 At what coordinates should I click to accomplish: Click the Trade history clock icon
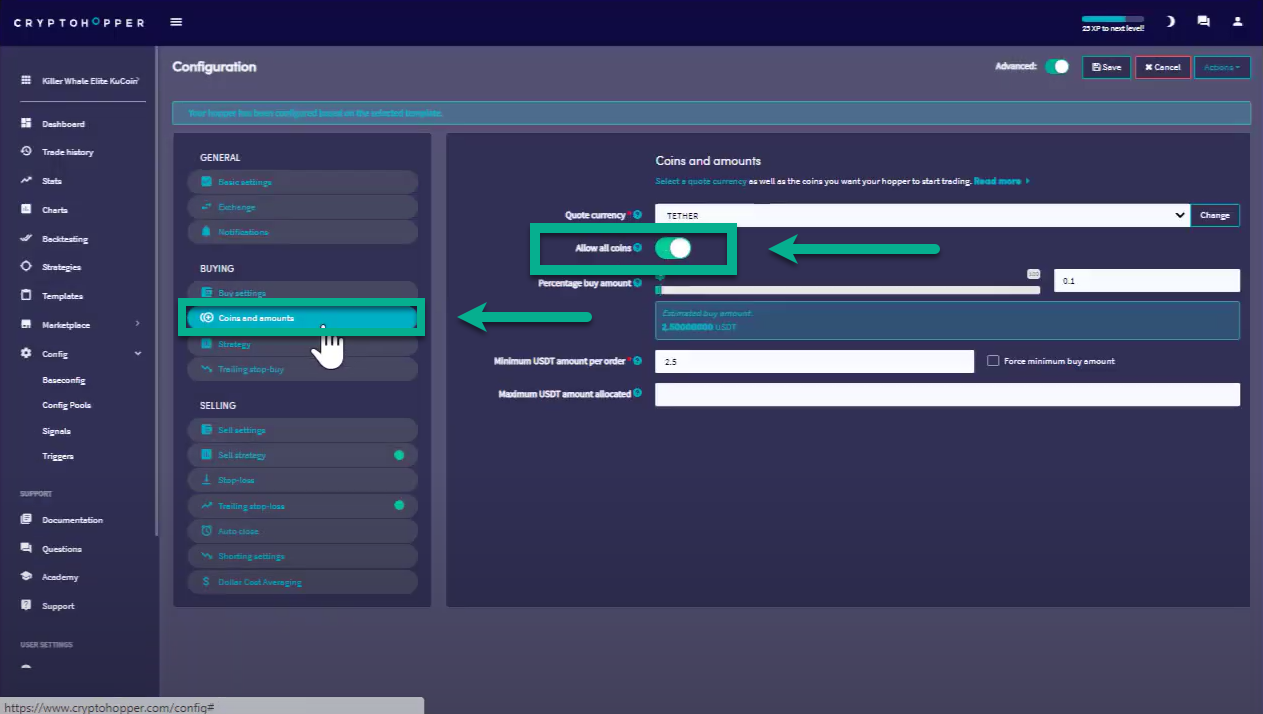tap(26, 152)
